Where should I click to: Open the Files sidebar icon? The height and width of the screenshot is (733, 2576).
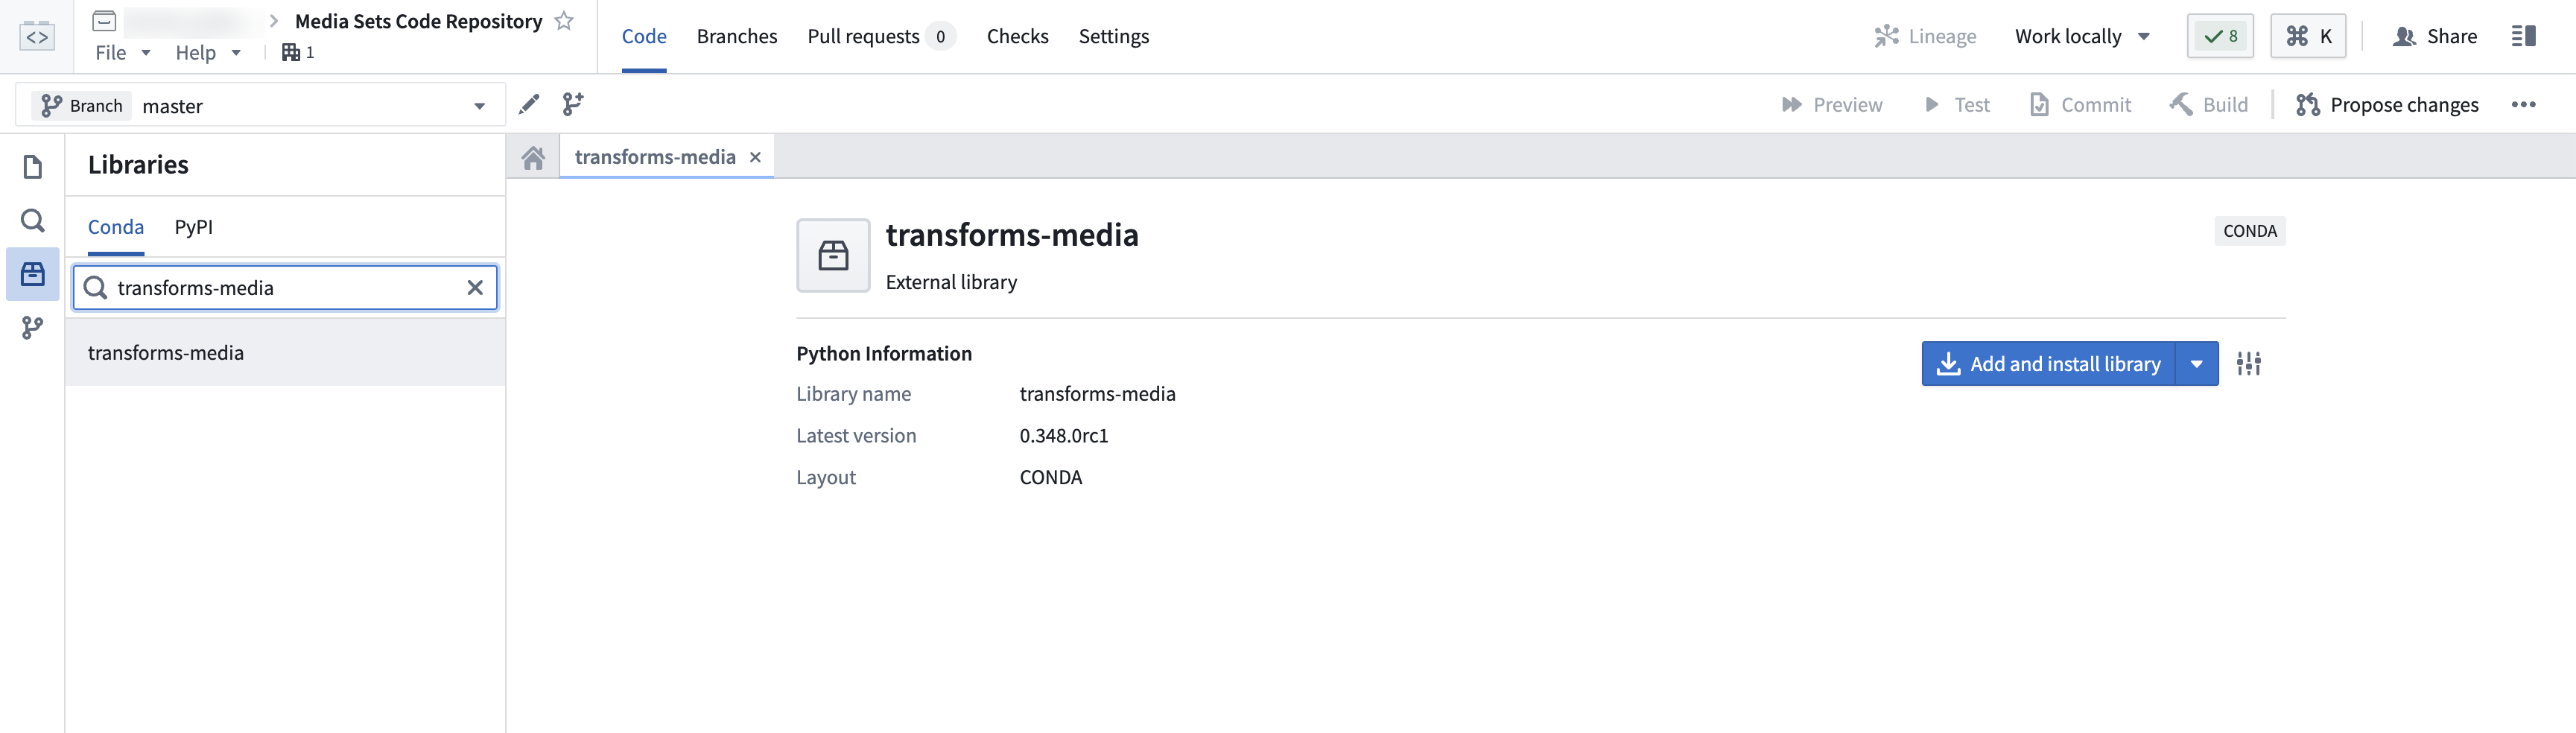[x=32, y=166]
